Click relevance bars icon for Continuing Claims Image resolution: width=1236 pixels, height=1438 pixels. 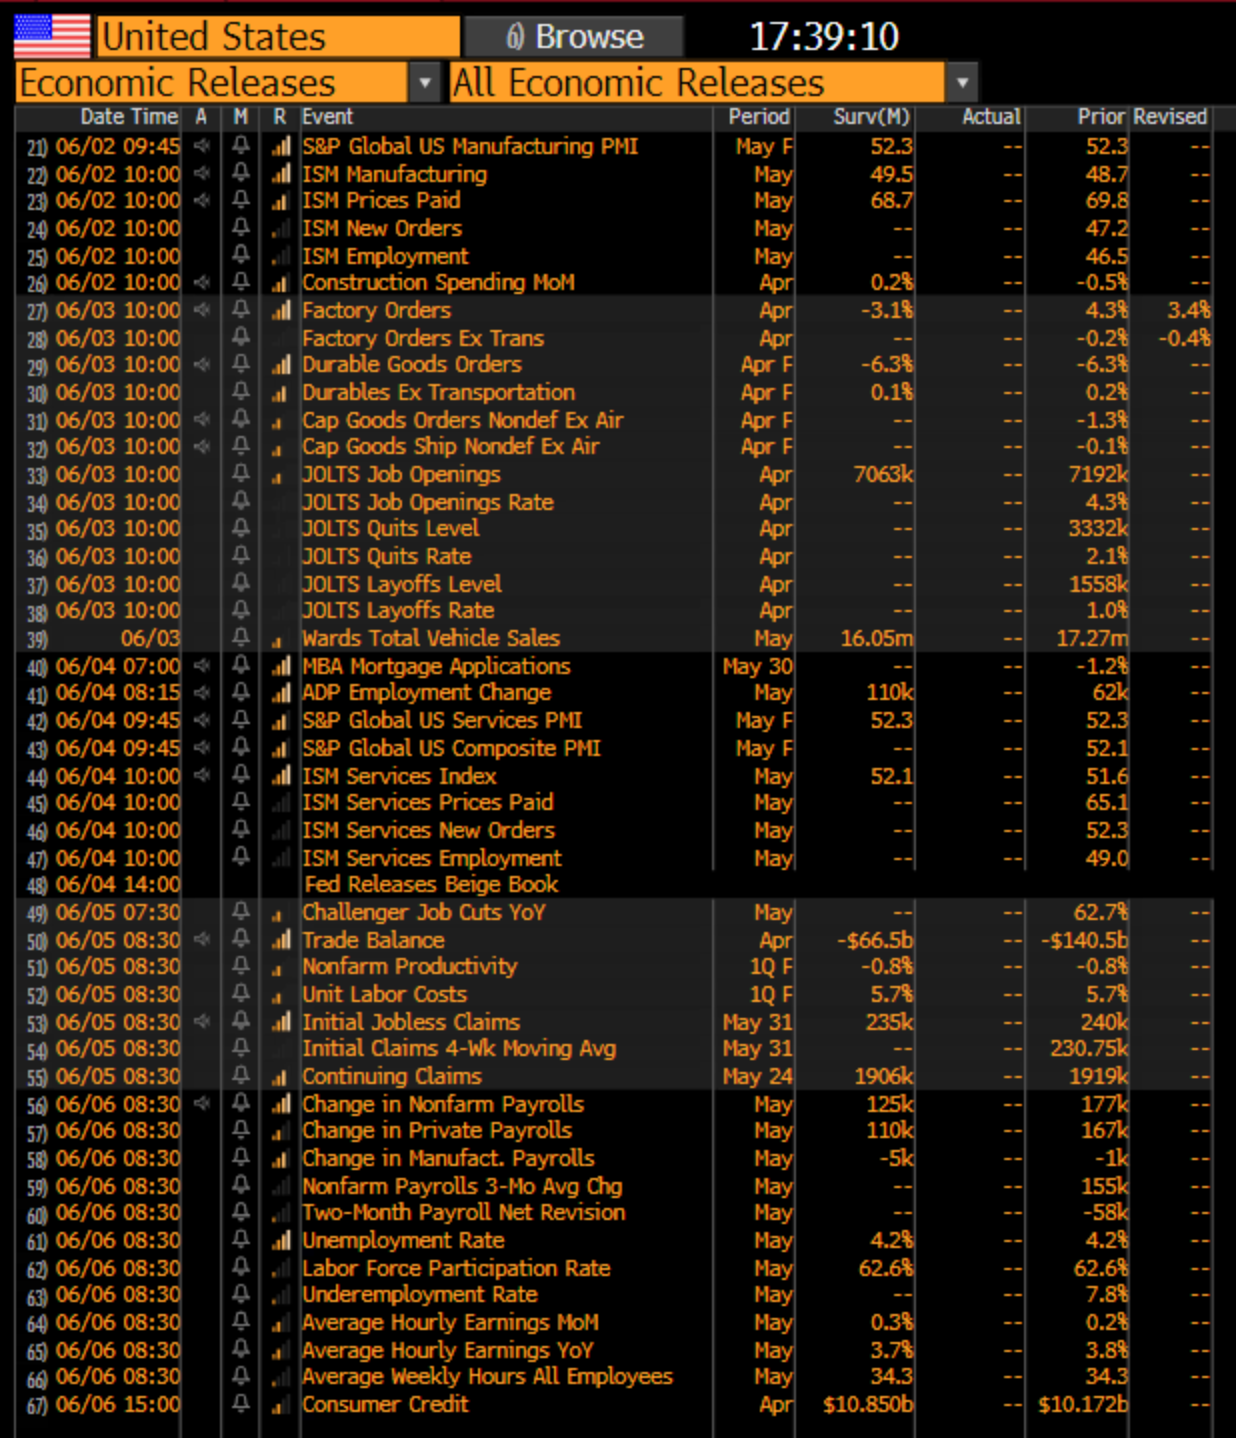pyautogui.click(x=281, y=1077)
